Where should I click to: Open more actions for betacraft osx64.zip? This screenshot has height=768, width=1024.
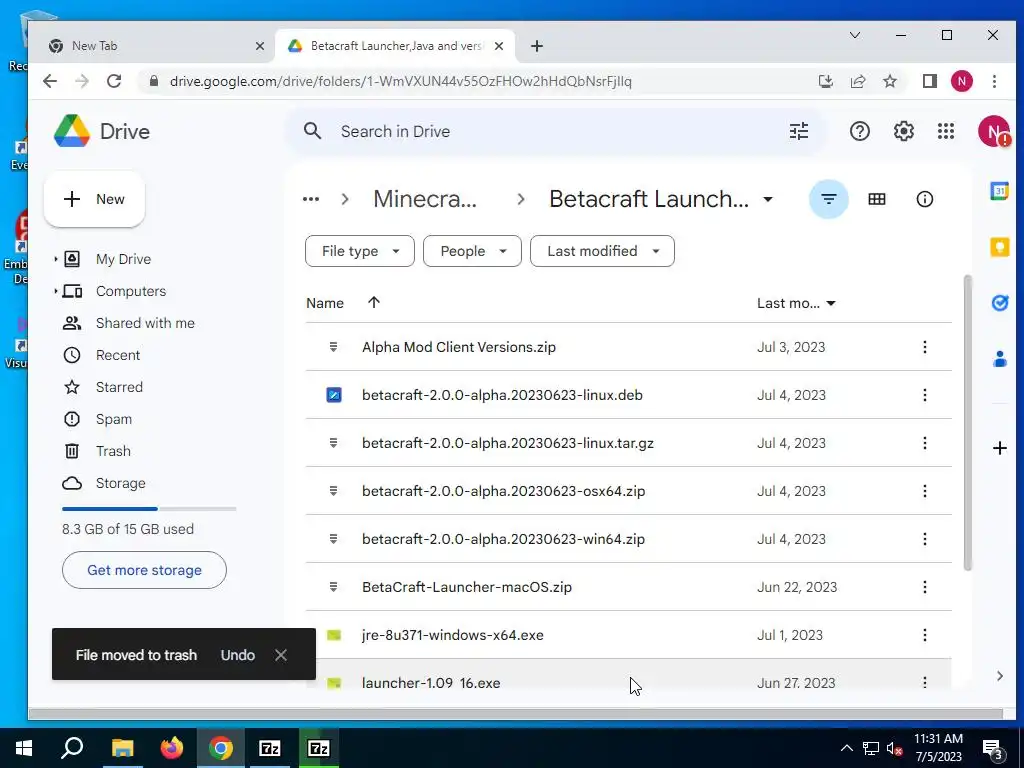tap(924, 491)
